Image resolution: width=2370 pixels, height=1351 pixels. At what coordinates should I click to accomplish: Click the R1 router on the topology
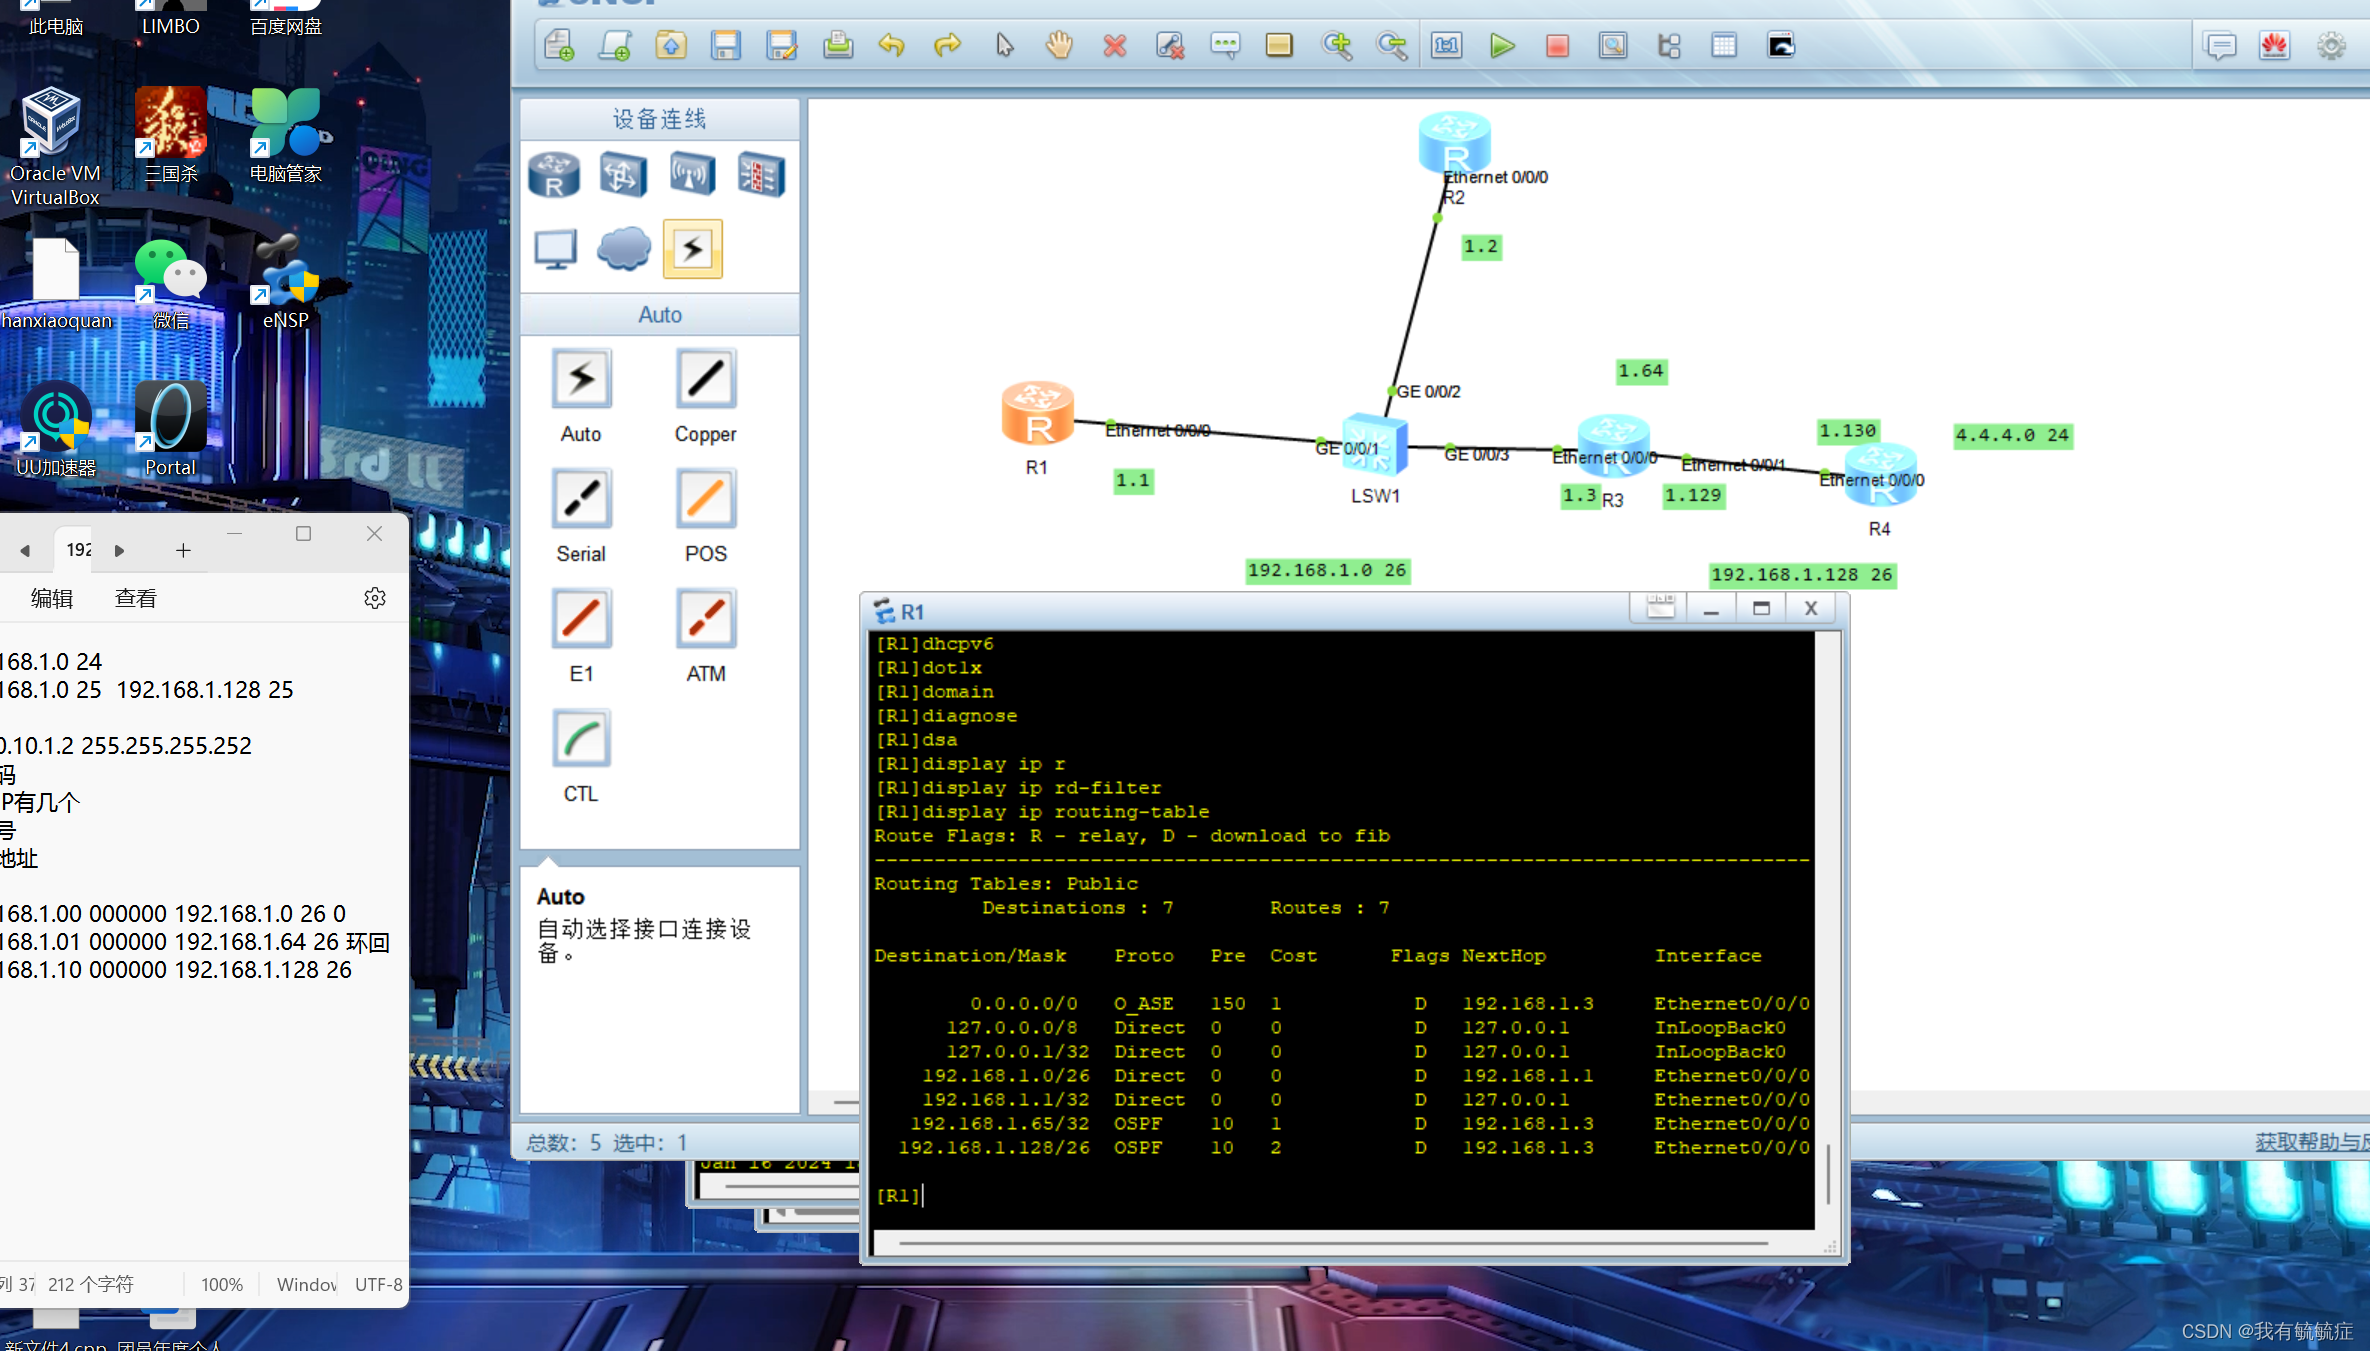(1037, 412)
